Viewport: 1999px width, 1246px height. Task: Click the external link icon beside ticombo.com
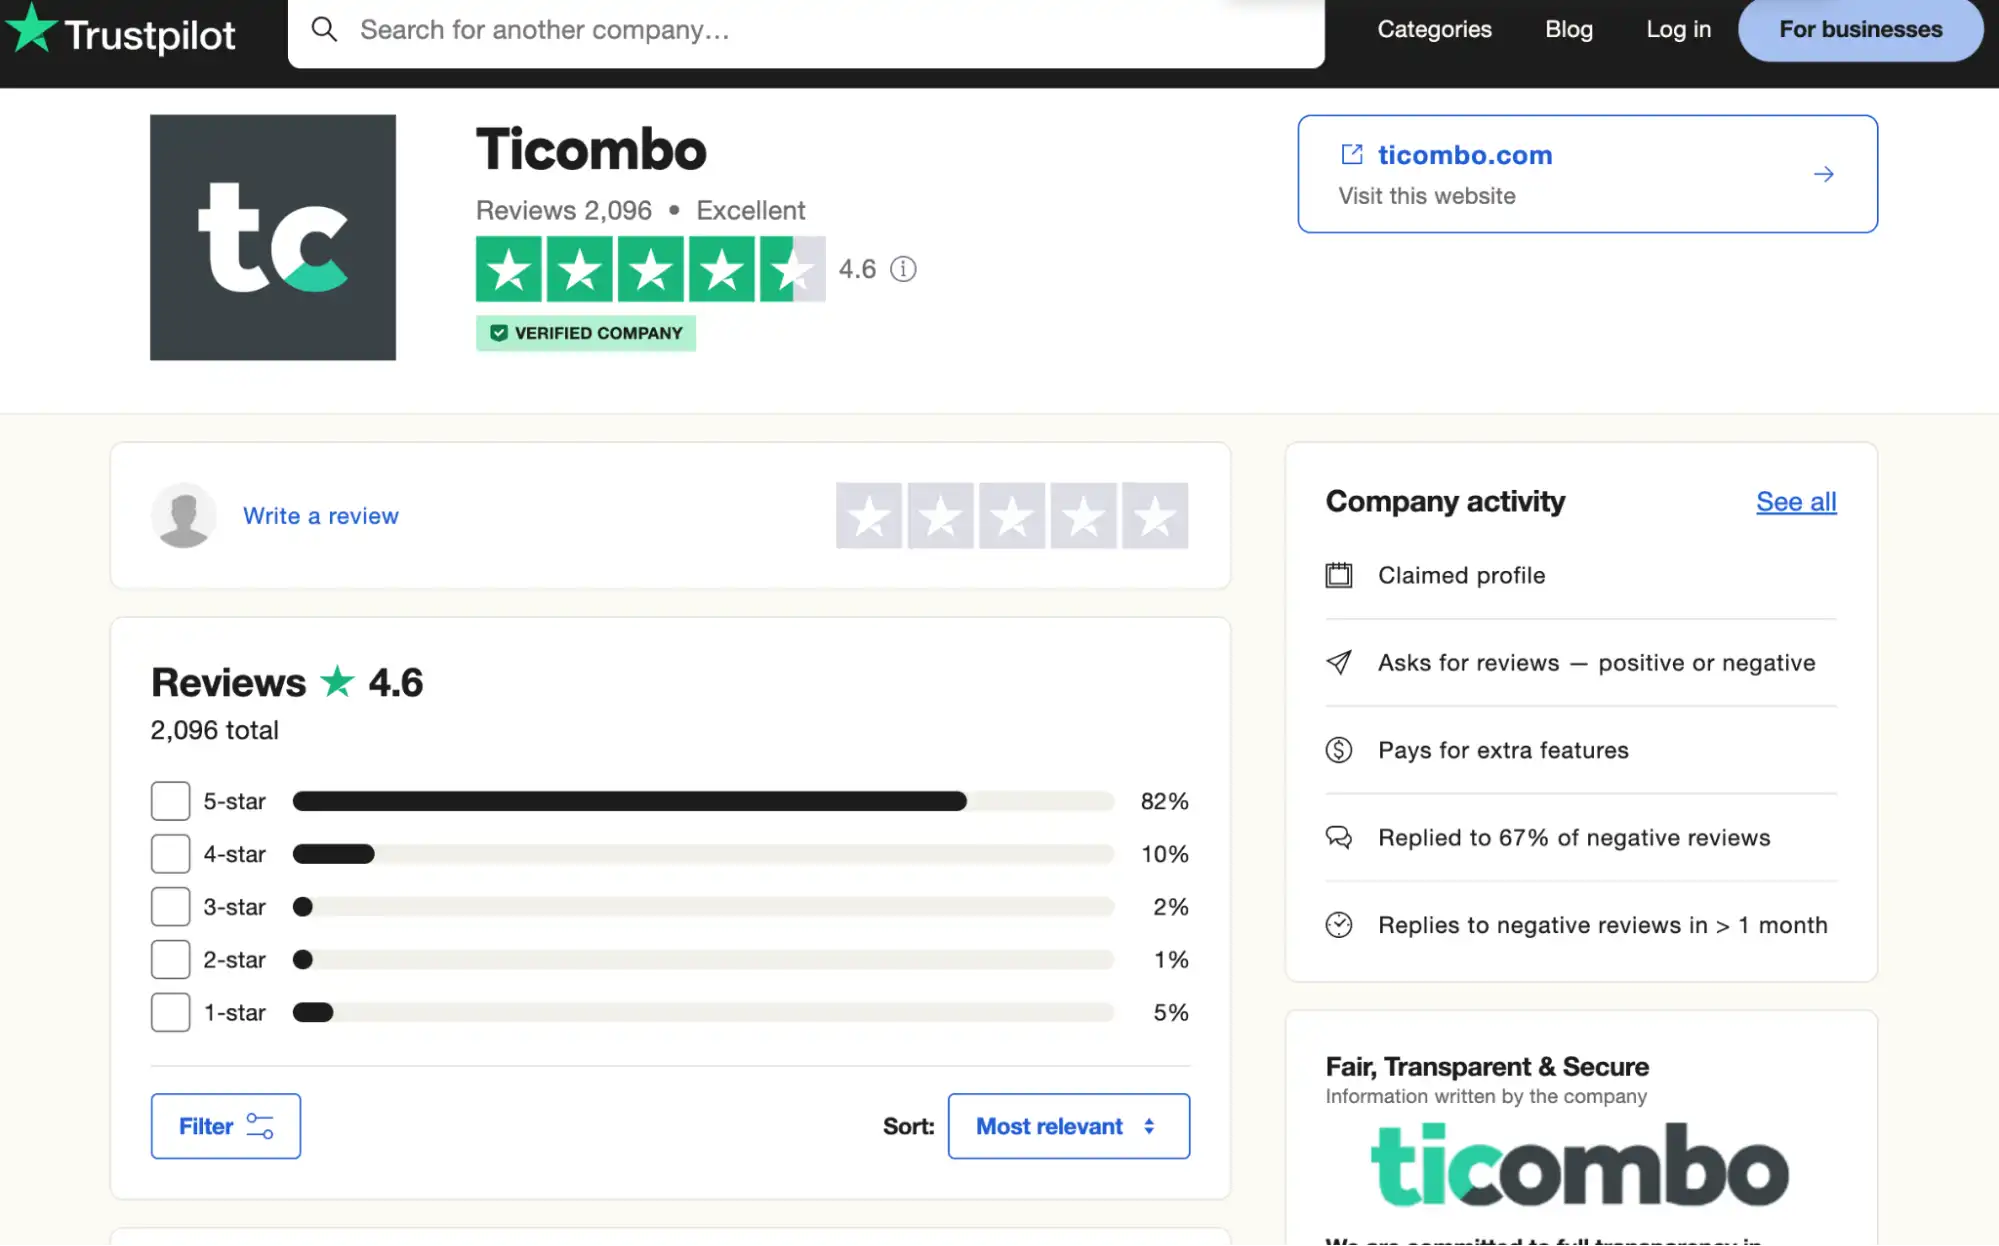pos(1353,154)
